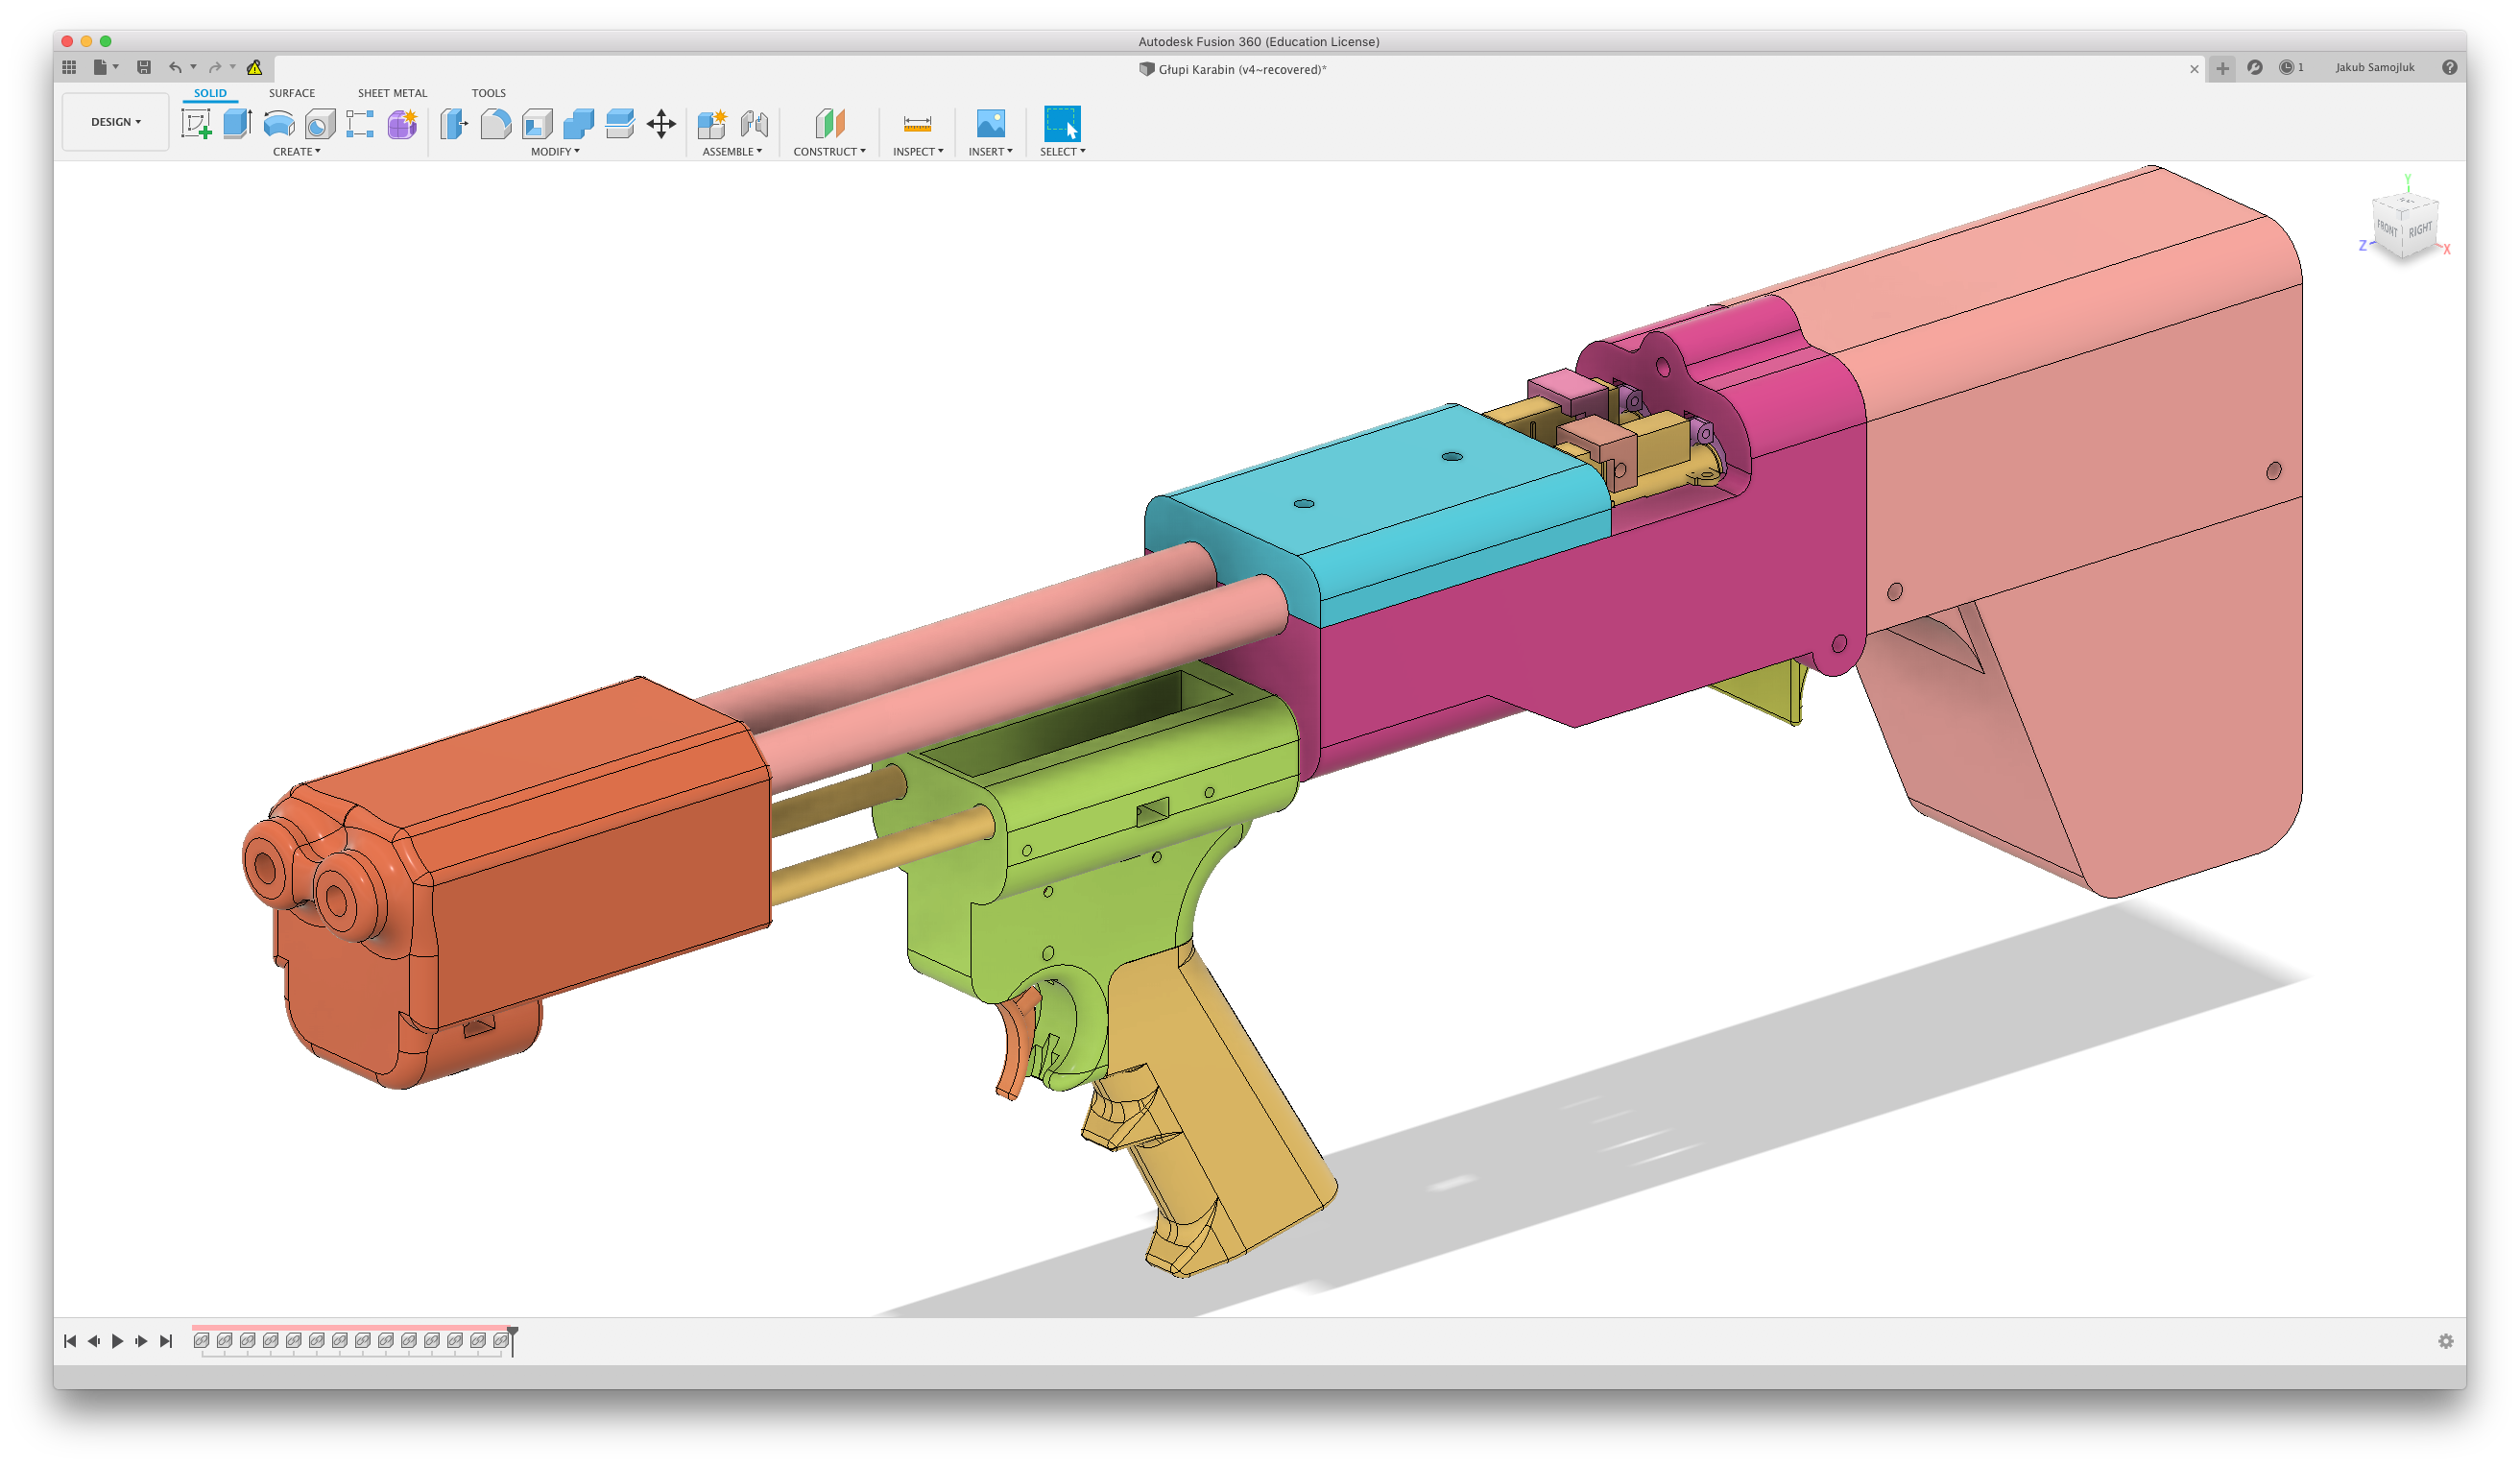This screenshot has height=1466, width=2520.
Task: Switch to the SHEET METAL tab
Action: click(392, 93)
